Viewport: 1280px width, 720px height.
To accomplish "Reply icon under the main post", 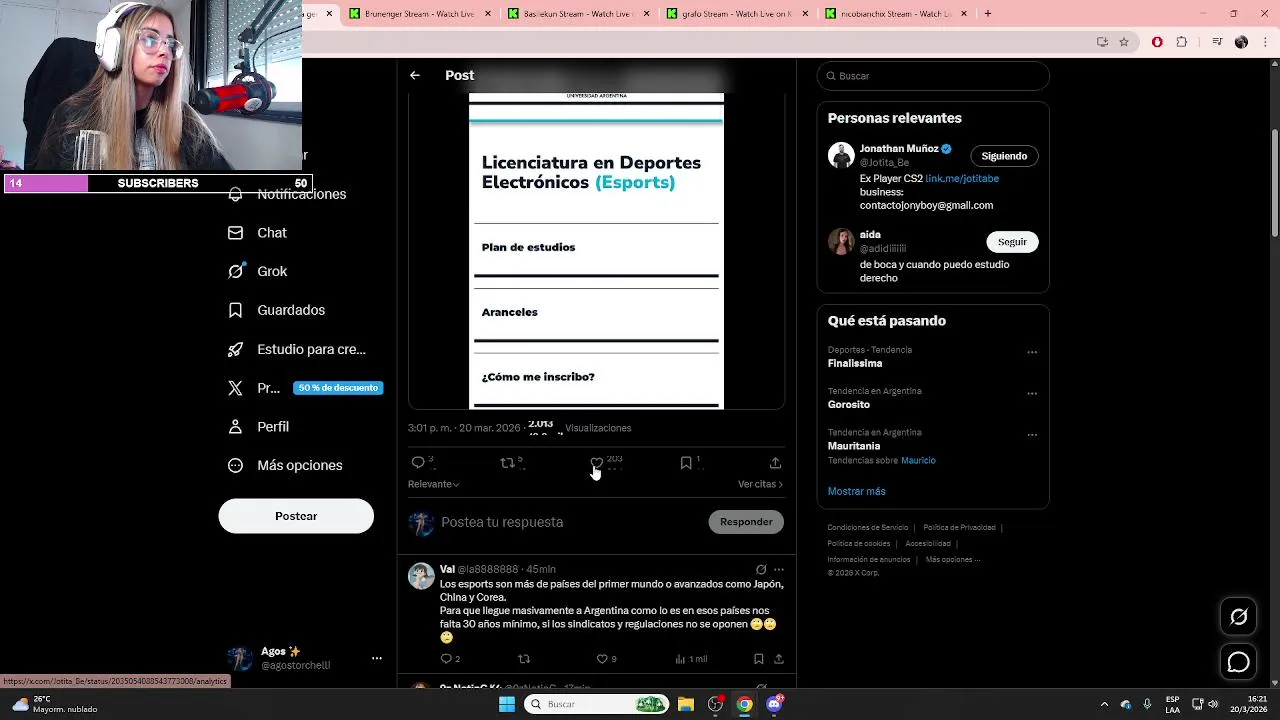I will click(418, 462).
